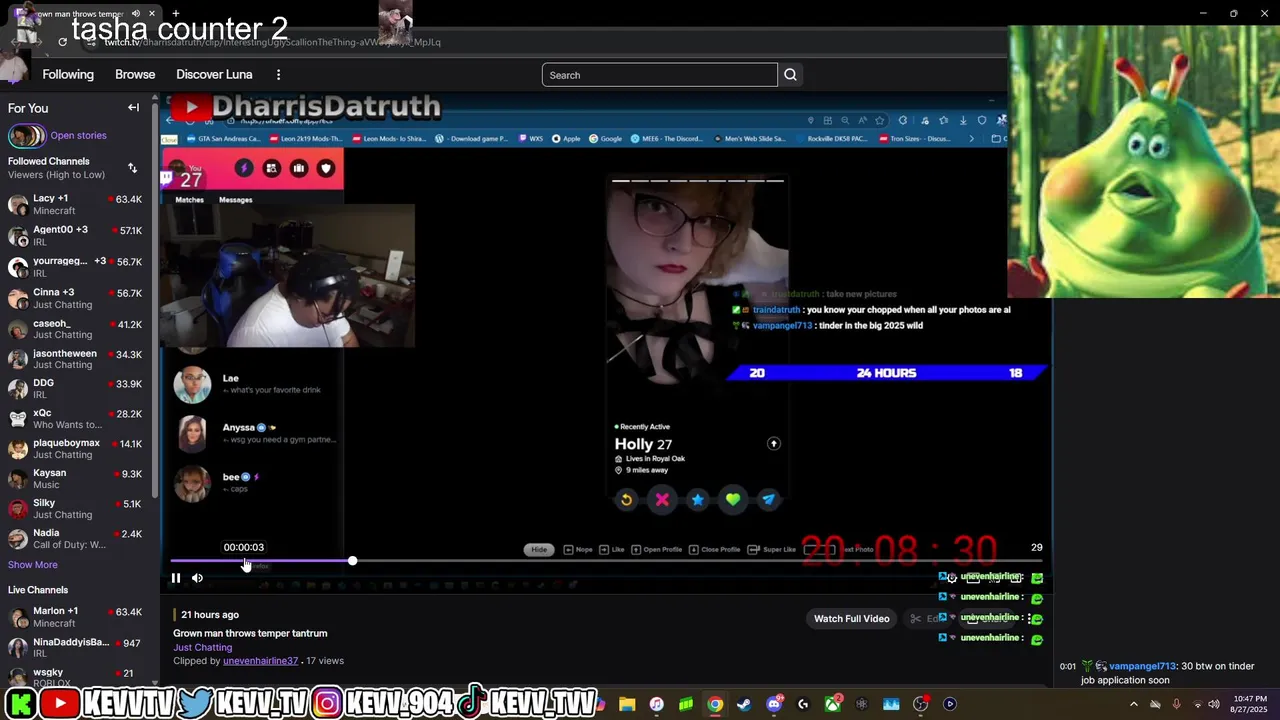Viewport: 1280px width, 720px height.
Task: Show hidden system tray icons
Action: (1133, 705)
